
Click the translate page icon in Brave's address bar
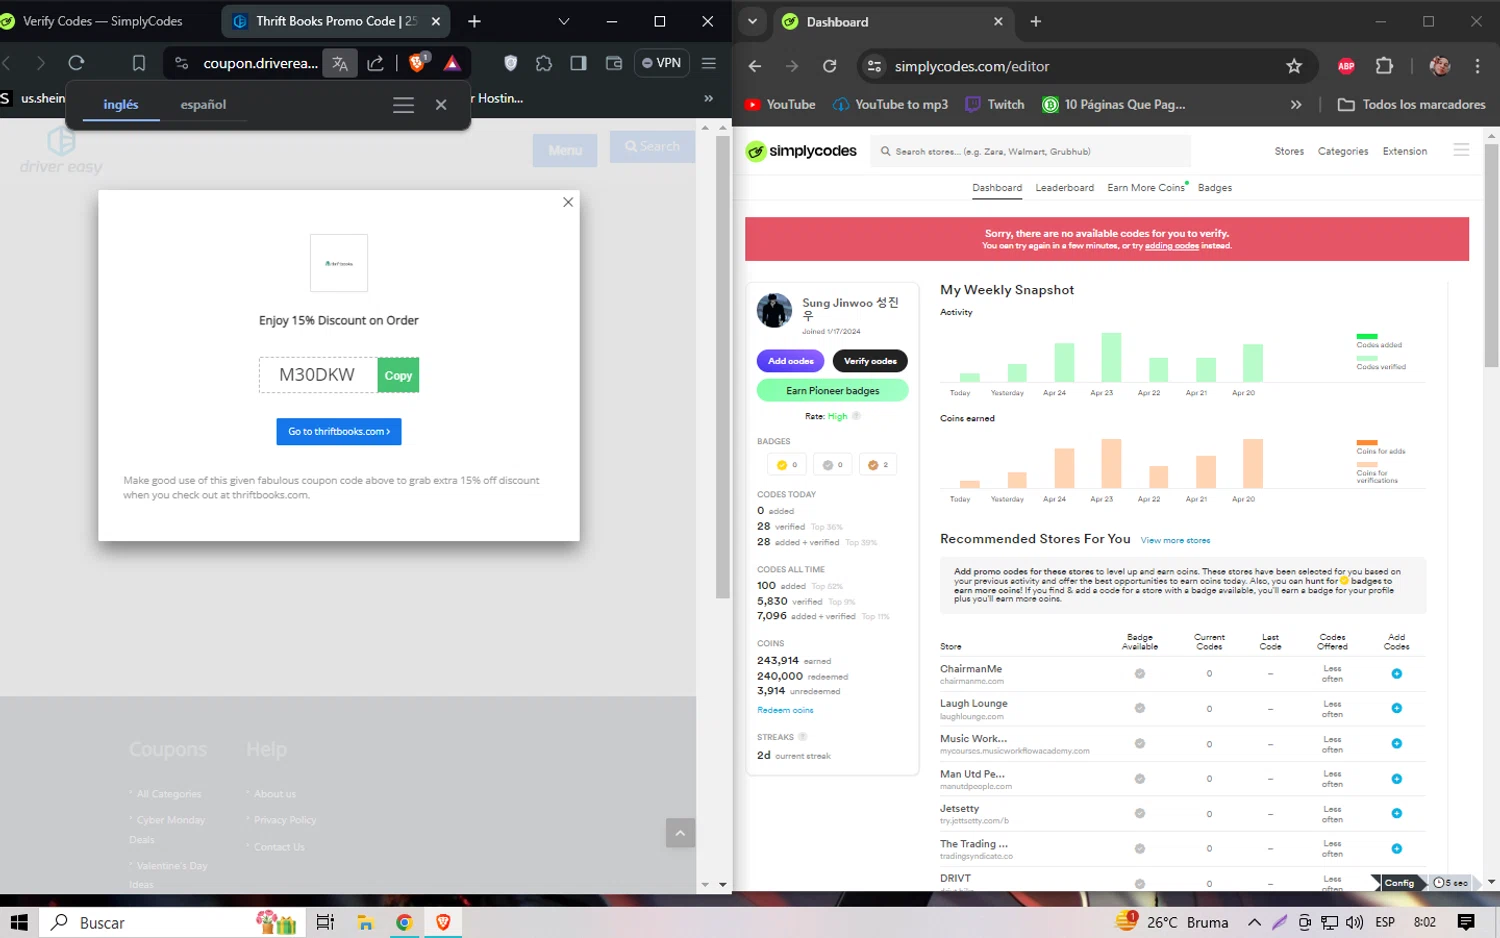[x=340, y=63]
